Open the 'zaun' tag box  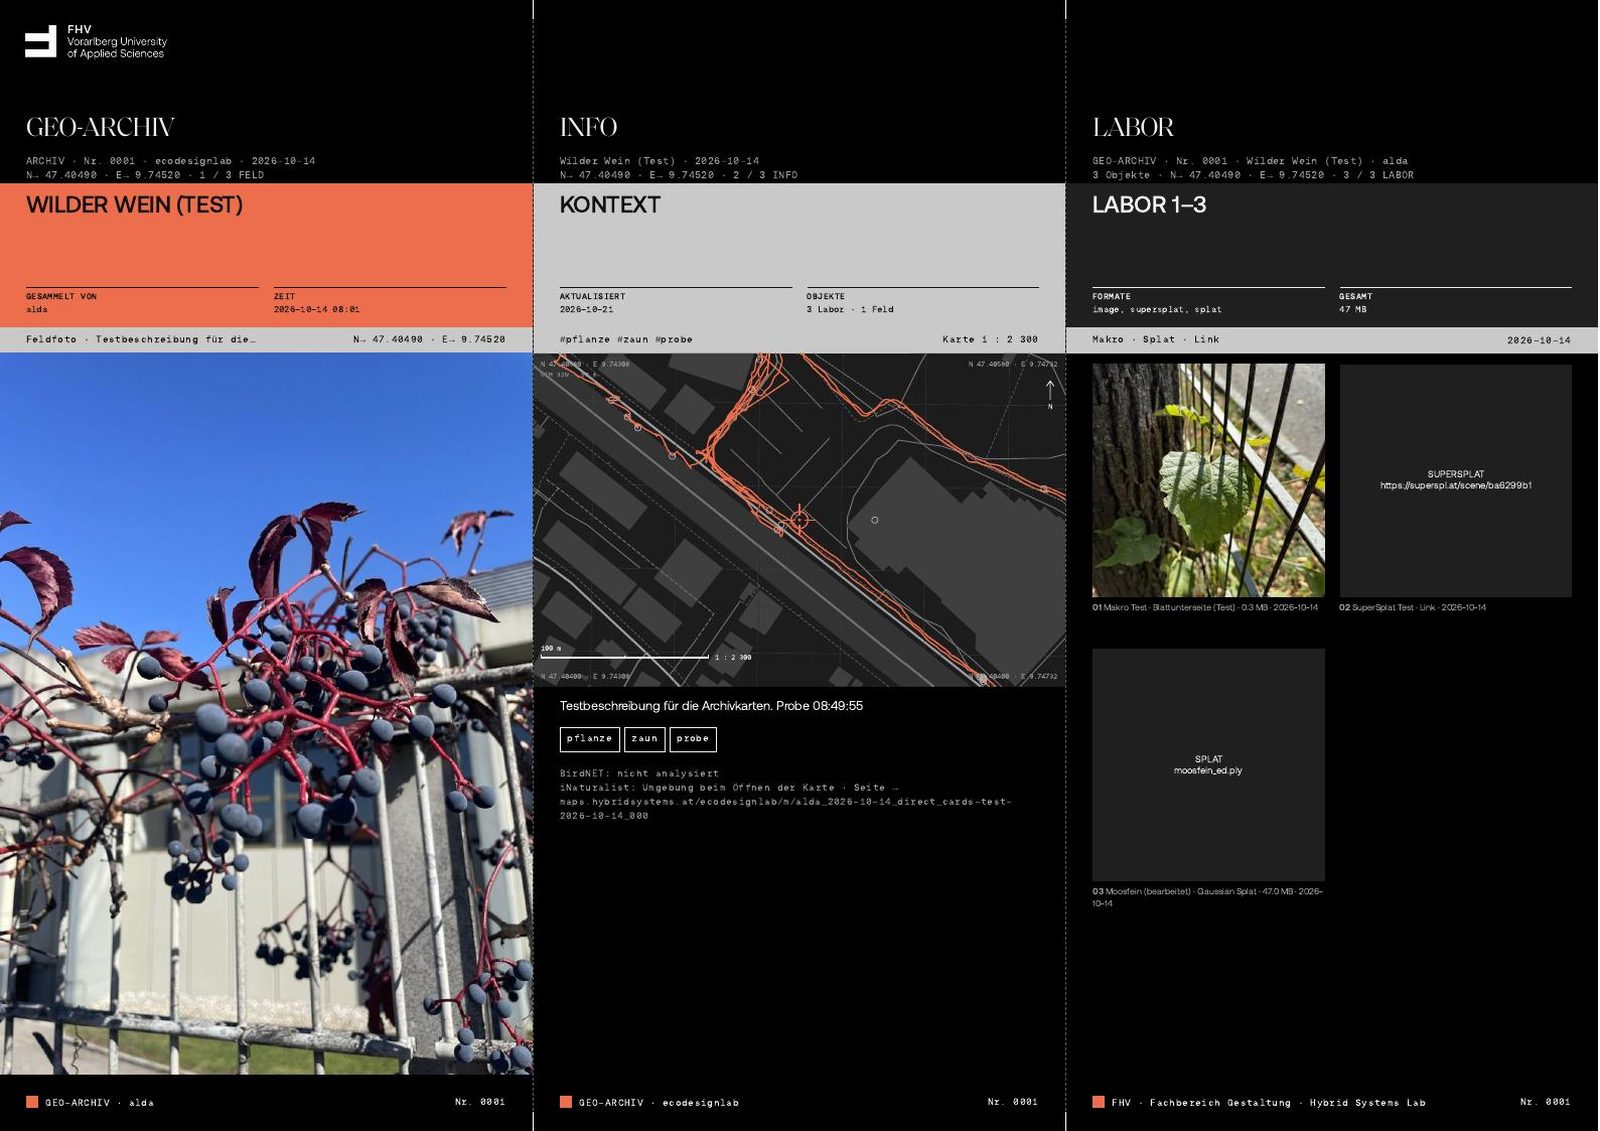(x=645, y=739)
